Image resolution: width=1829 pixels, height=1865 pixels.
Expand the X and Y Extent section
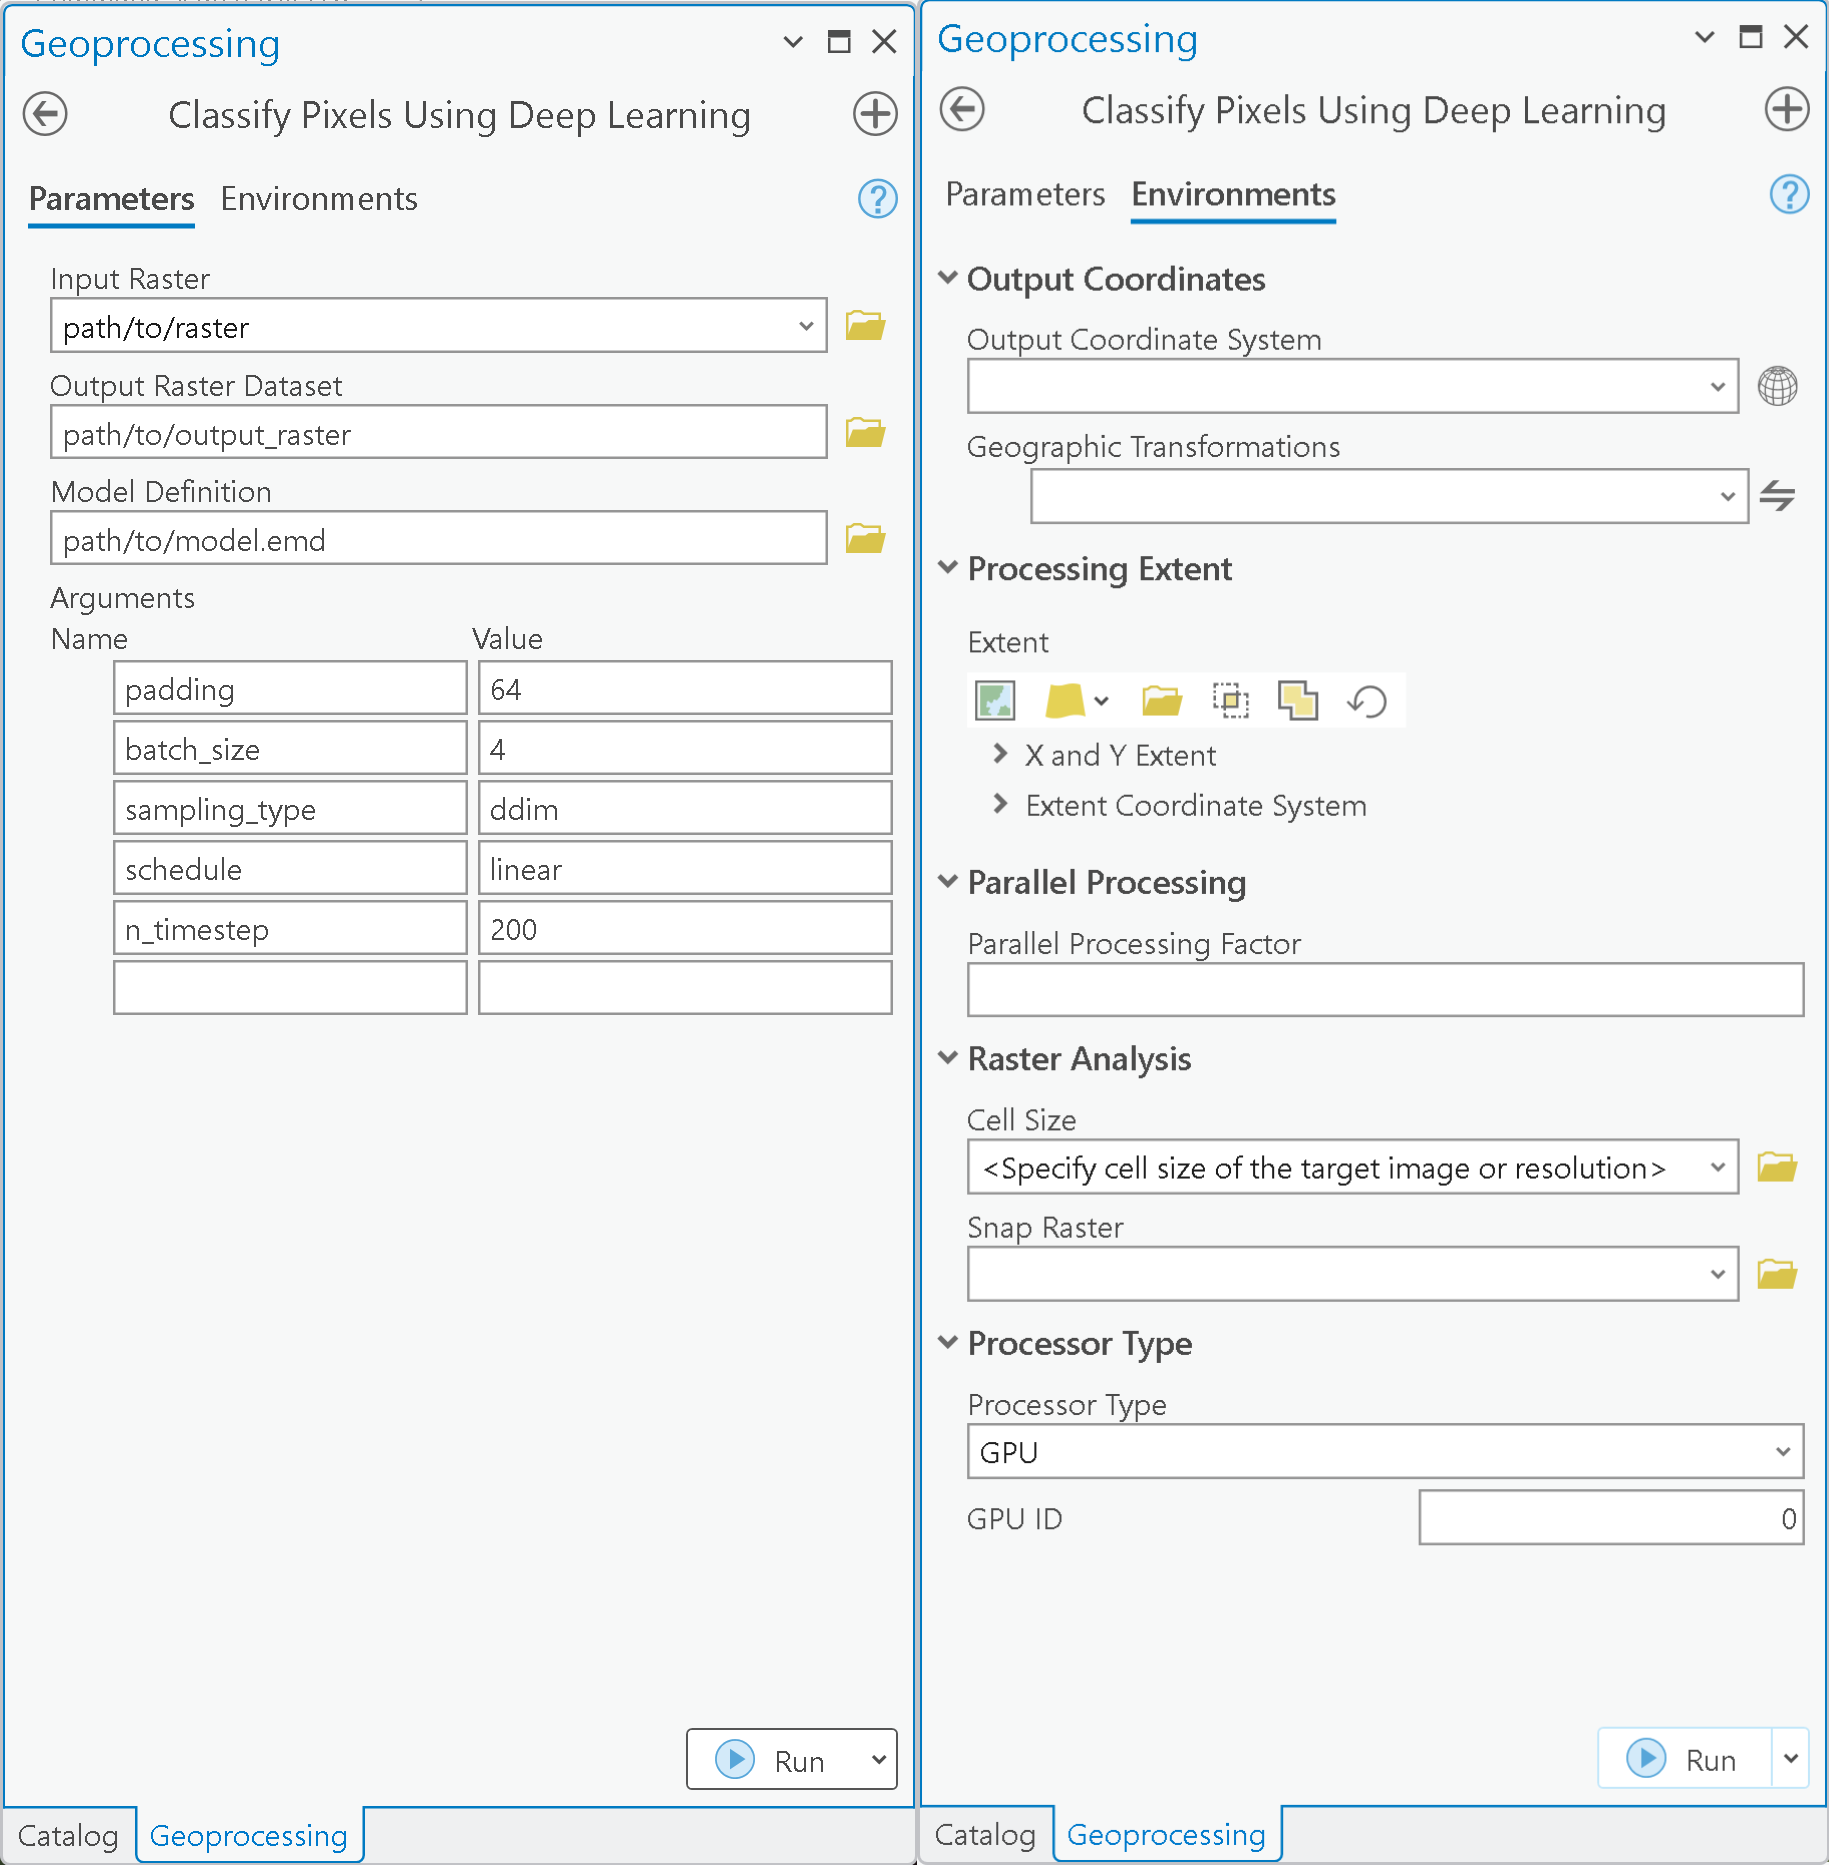1000,755
